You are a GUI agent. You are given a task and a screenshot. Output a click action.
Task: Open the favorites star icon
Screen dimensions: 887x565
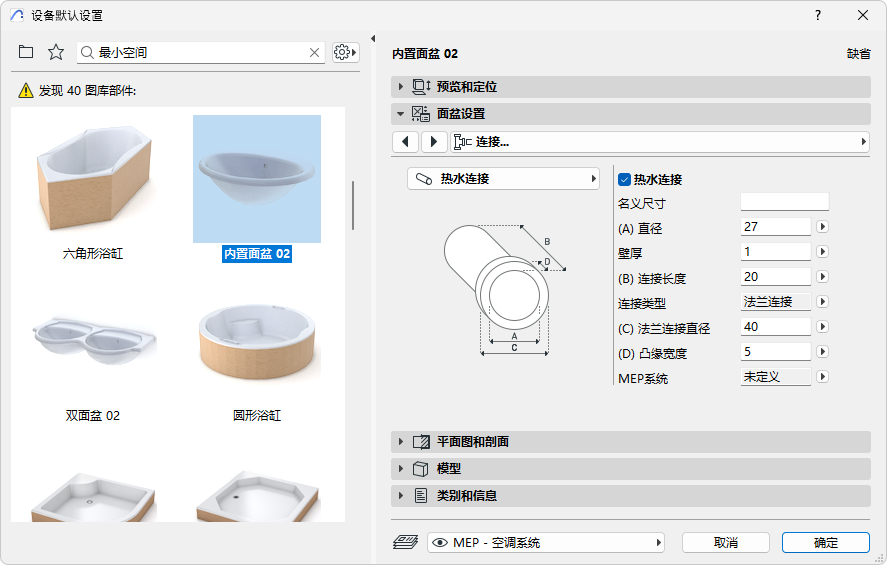[55, 52]
